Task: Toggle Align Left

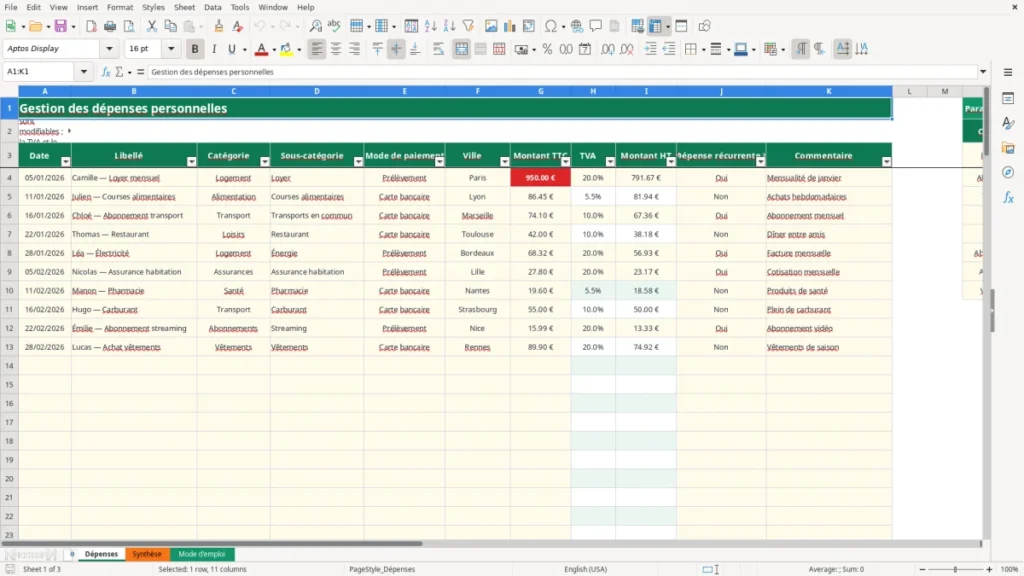Action: pyautogui.click(x=317, y=49)
